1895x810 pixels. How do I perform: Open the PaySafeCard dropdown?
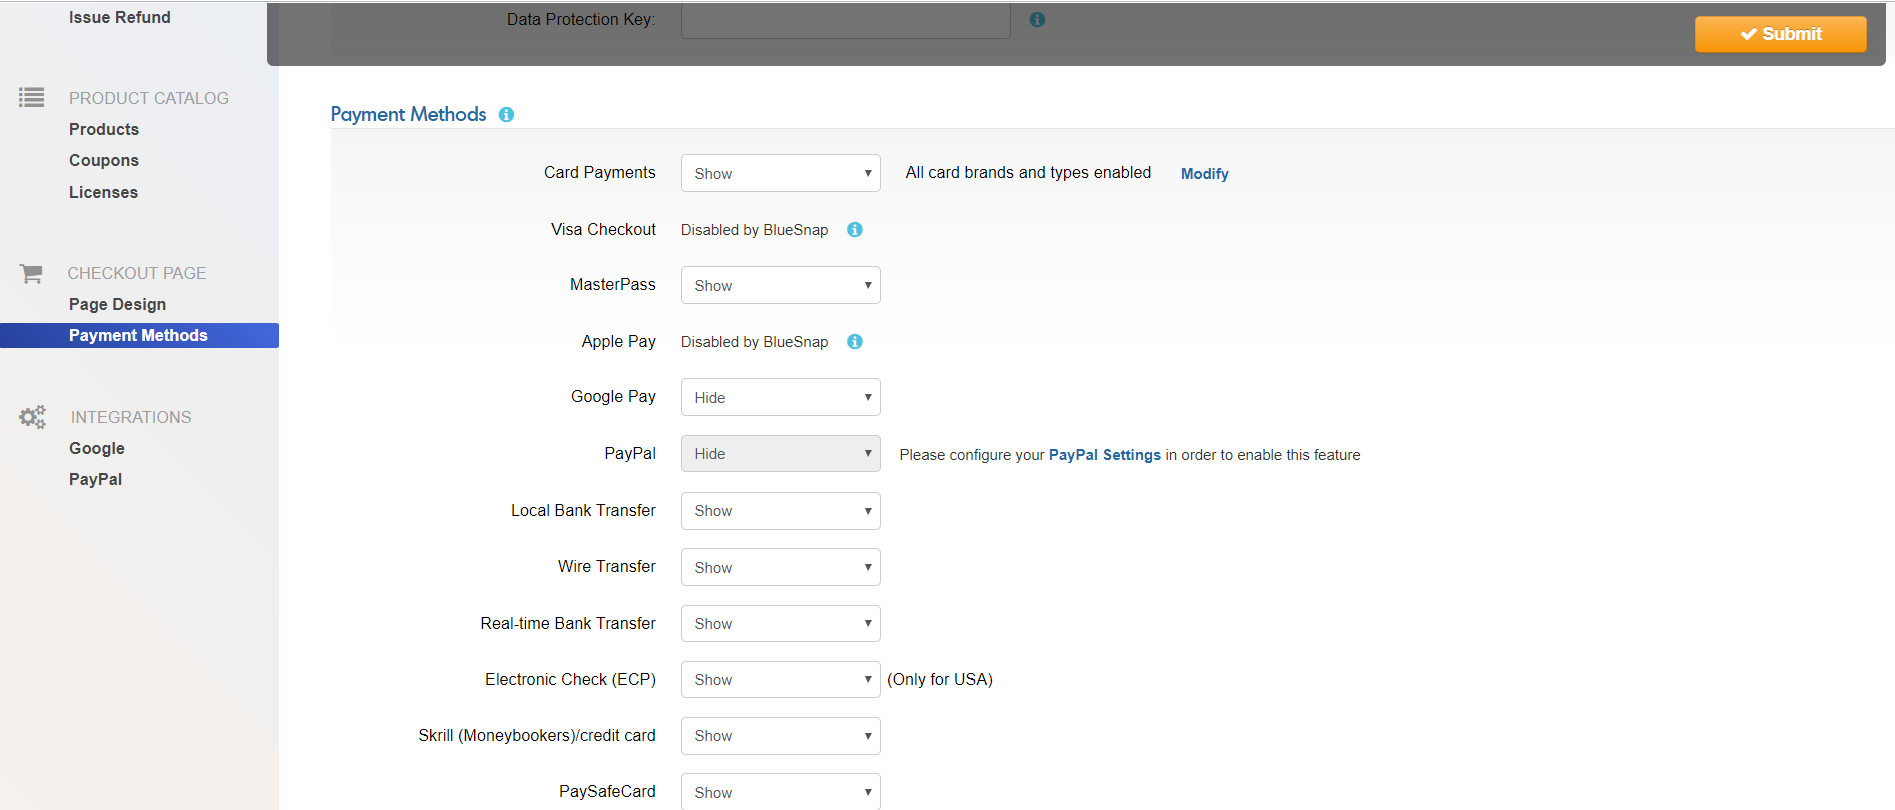781,792
